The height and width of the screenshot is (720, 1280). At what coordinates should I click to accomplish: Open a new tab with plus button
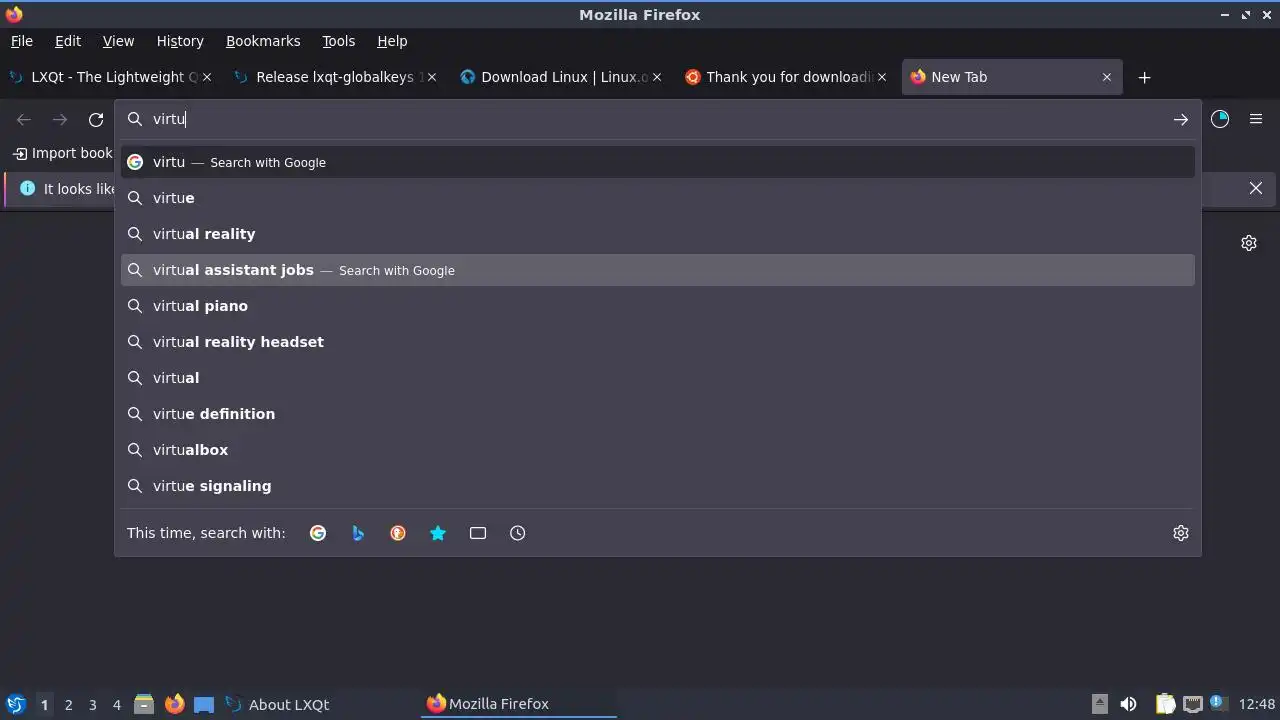tap(1145, 77)
